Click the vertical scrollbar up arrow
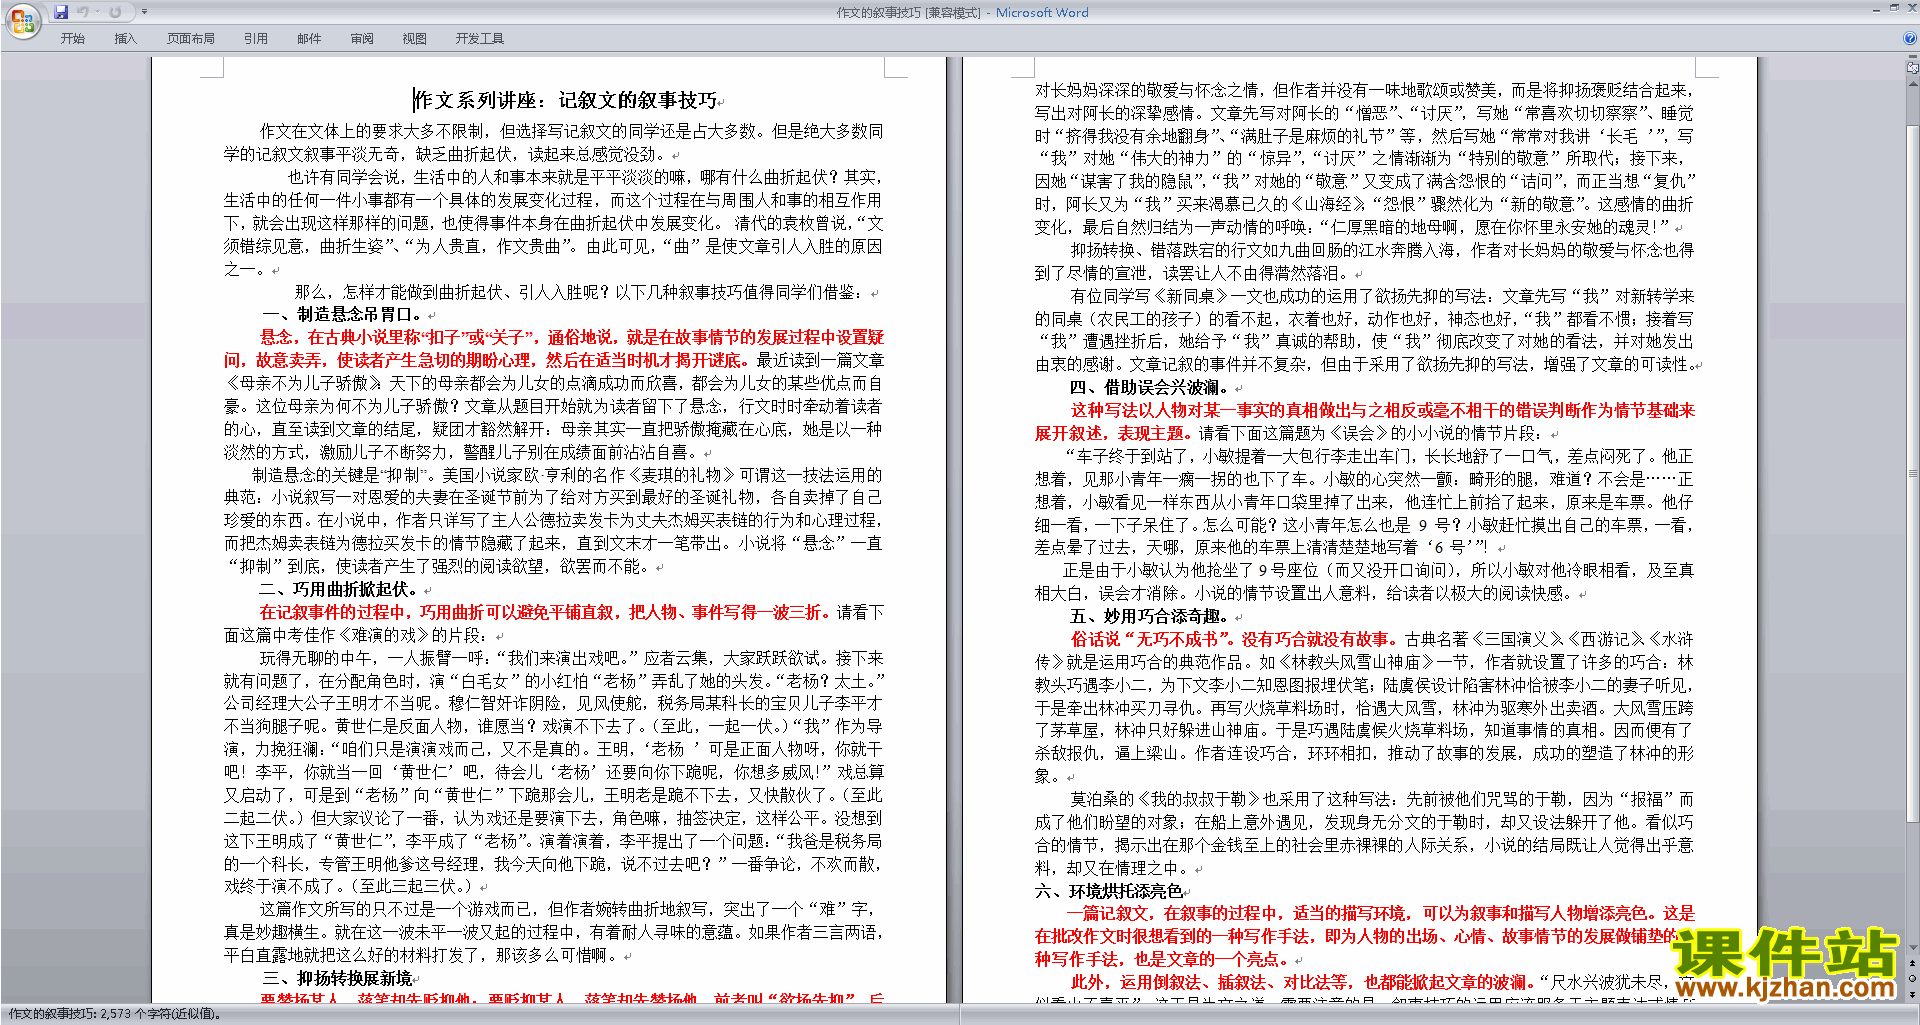Screen dimensions: 1920x1025 (x=1913, y=82)
